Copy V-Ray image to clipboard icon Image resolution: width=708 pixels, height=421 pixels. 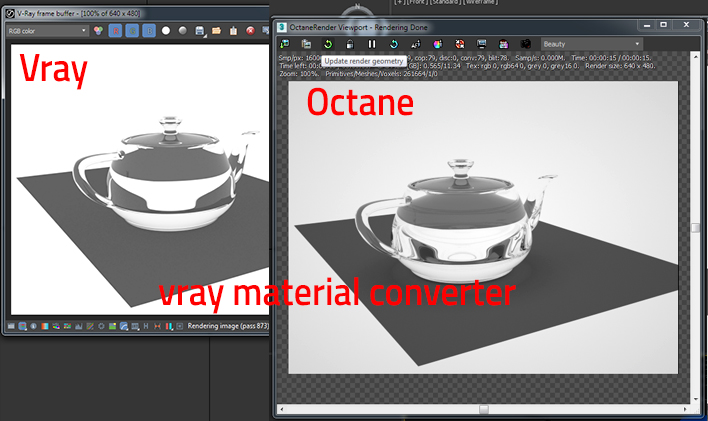[233, 31]
